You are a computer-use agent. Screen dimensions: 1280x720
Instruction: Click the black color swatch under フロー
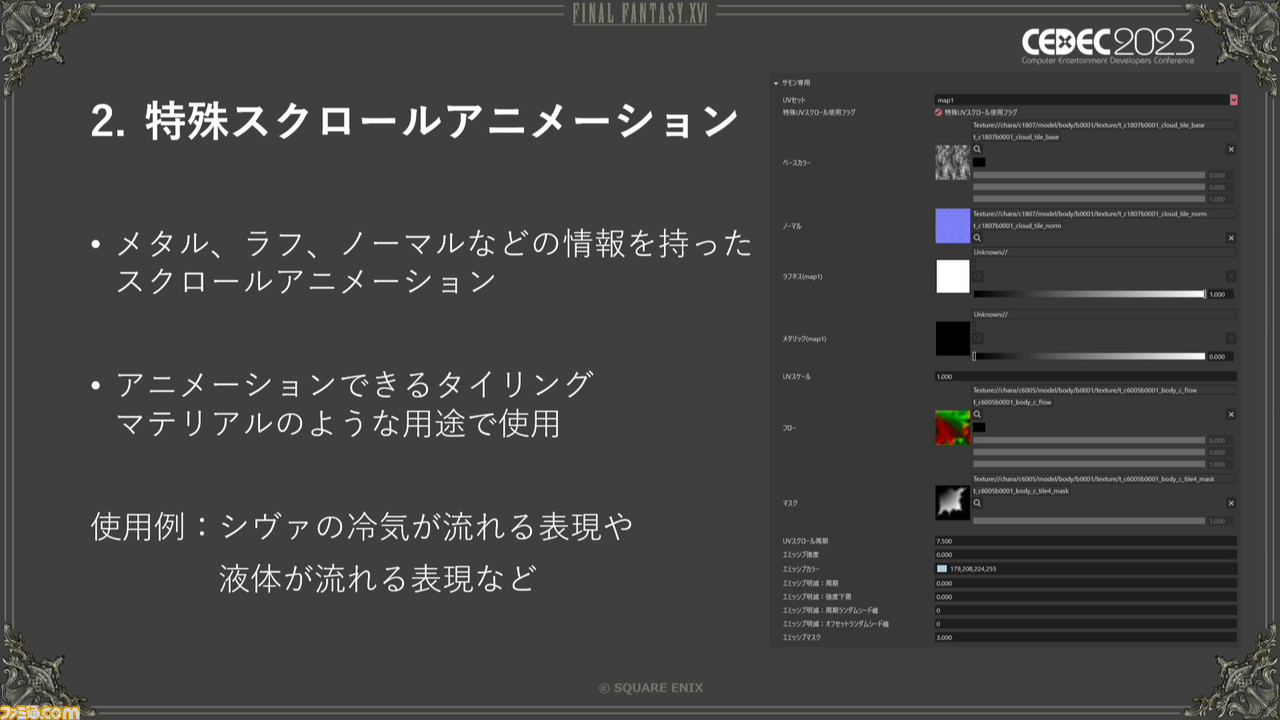pos(979,427)
